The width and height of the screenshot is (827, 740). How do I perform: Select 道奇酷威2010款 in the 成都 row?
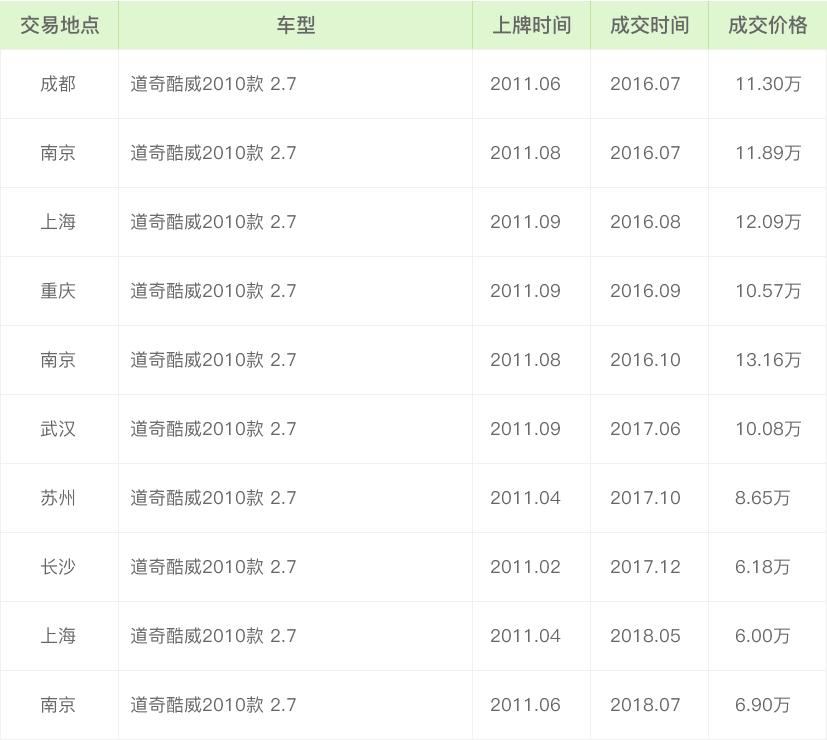click(197, 84)
